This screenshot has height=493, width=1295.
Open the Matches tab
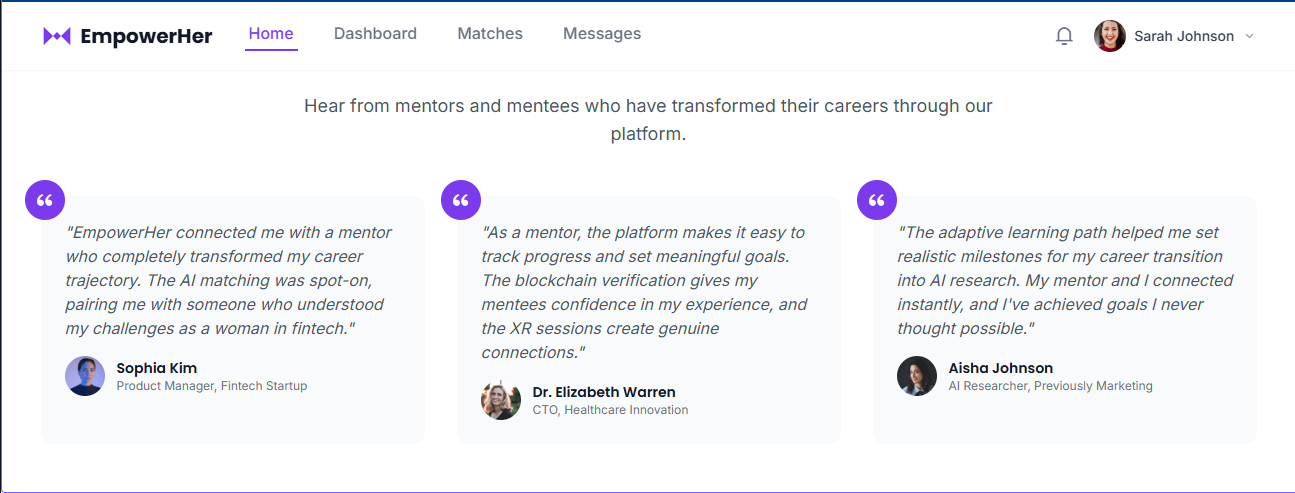click(x=490, y=34)
